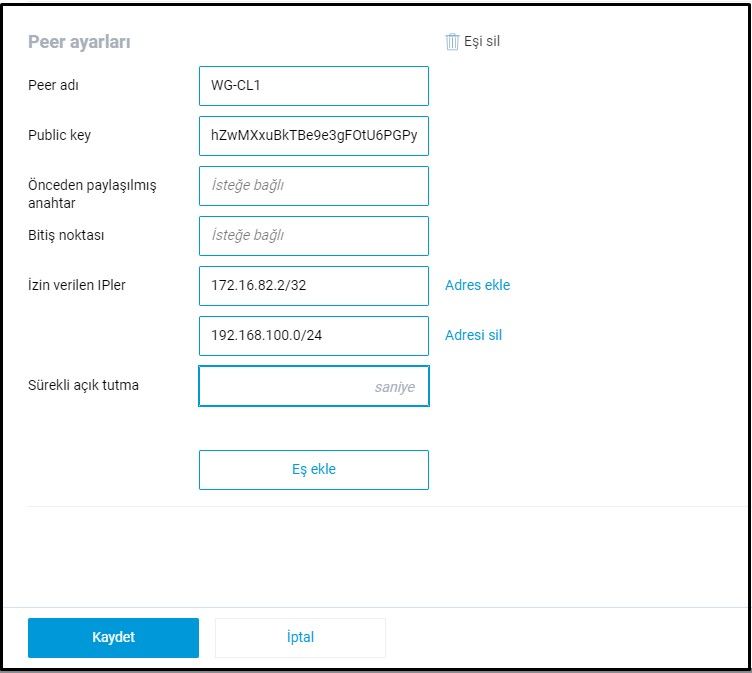
Task: Select the Önceden paylaşılmış anahtar input box
Action: [x=313, y=186]
